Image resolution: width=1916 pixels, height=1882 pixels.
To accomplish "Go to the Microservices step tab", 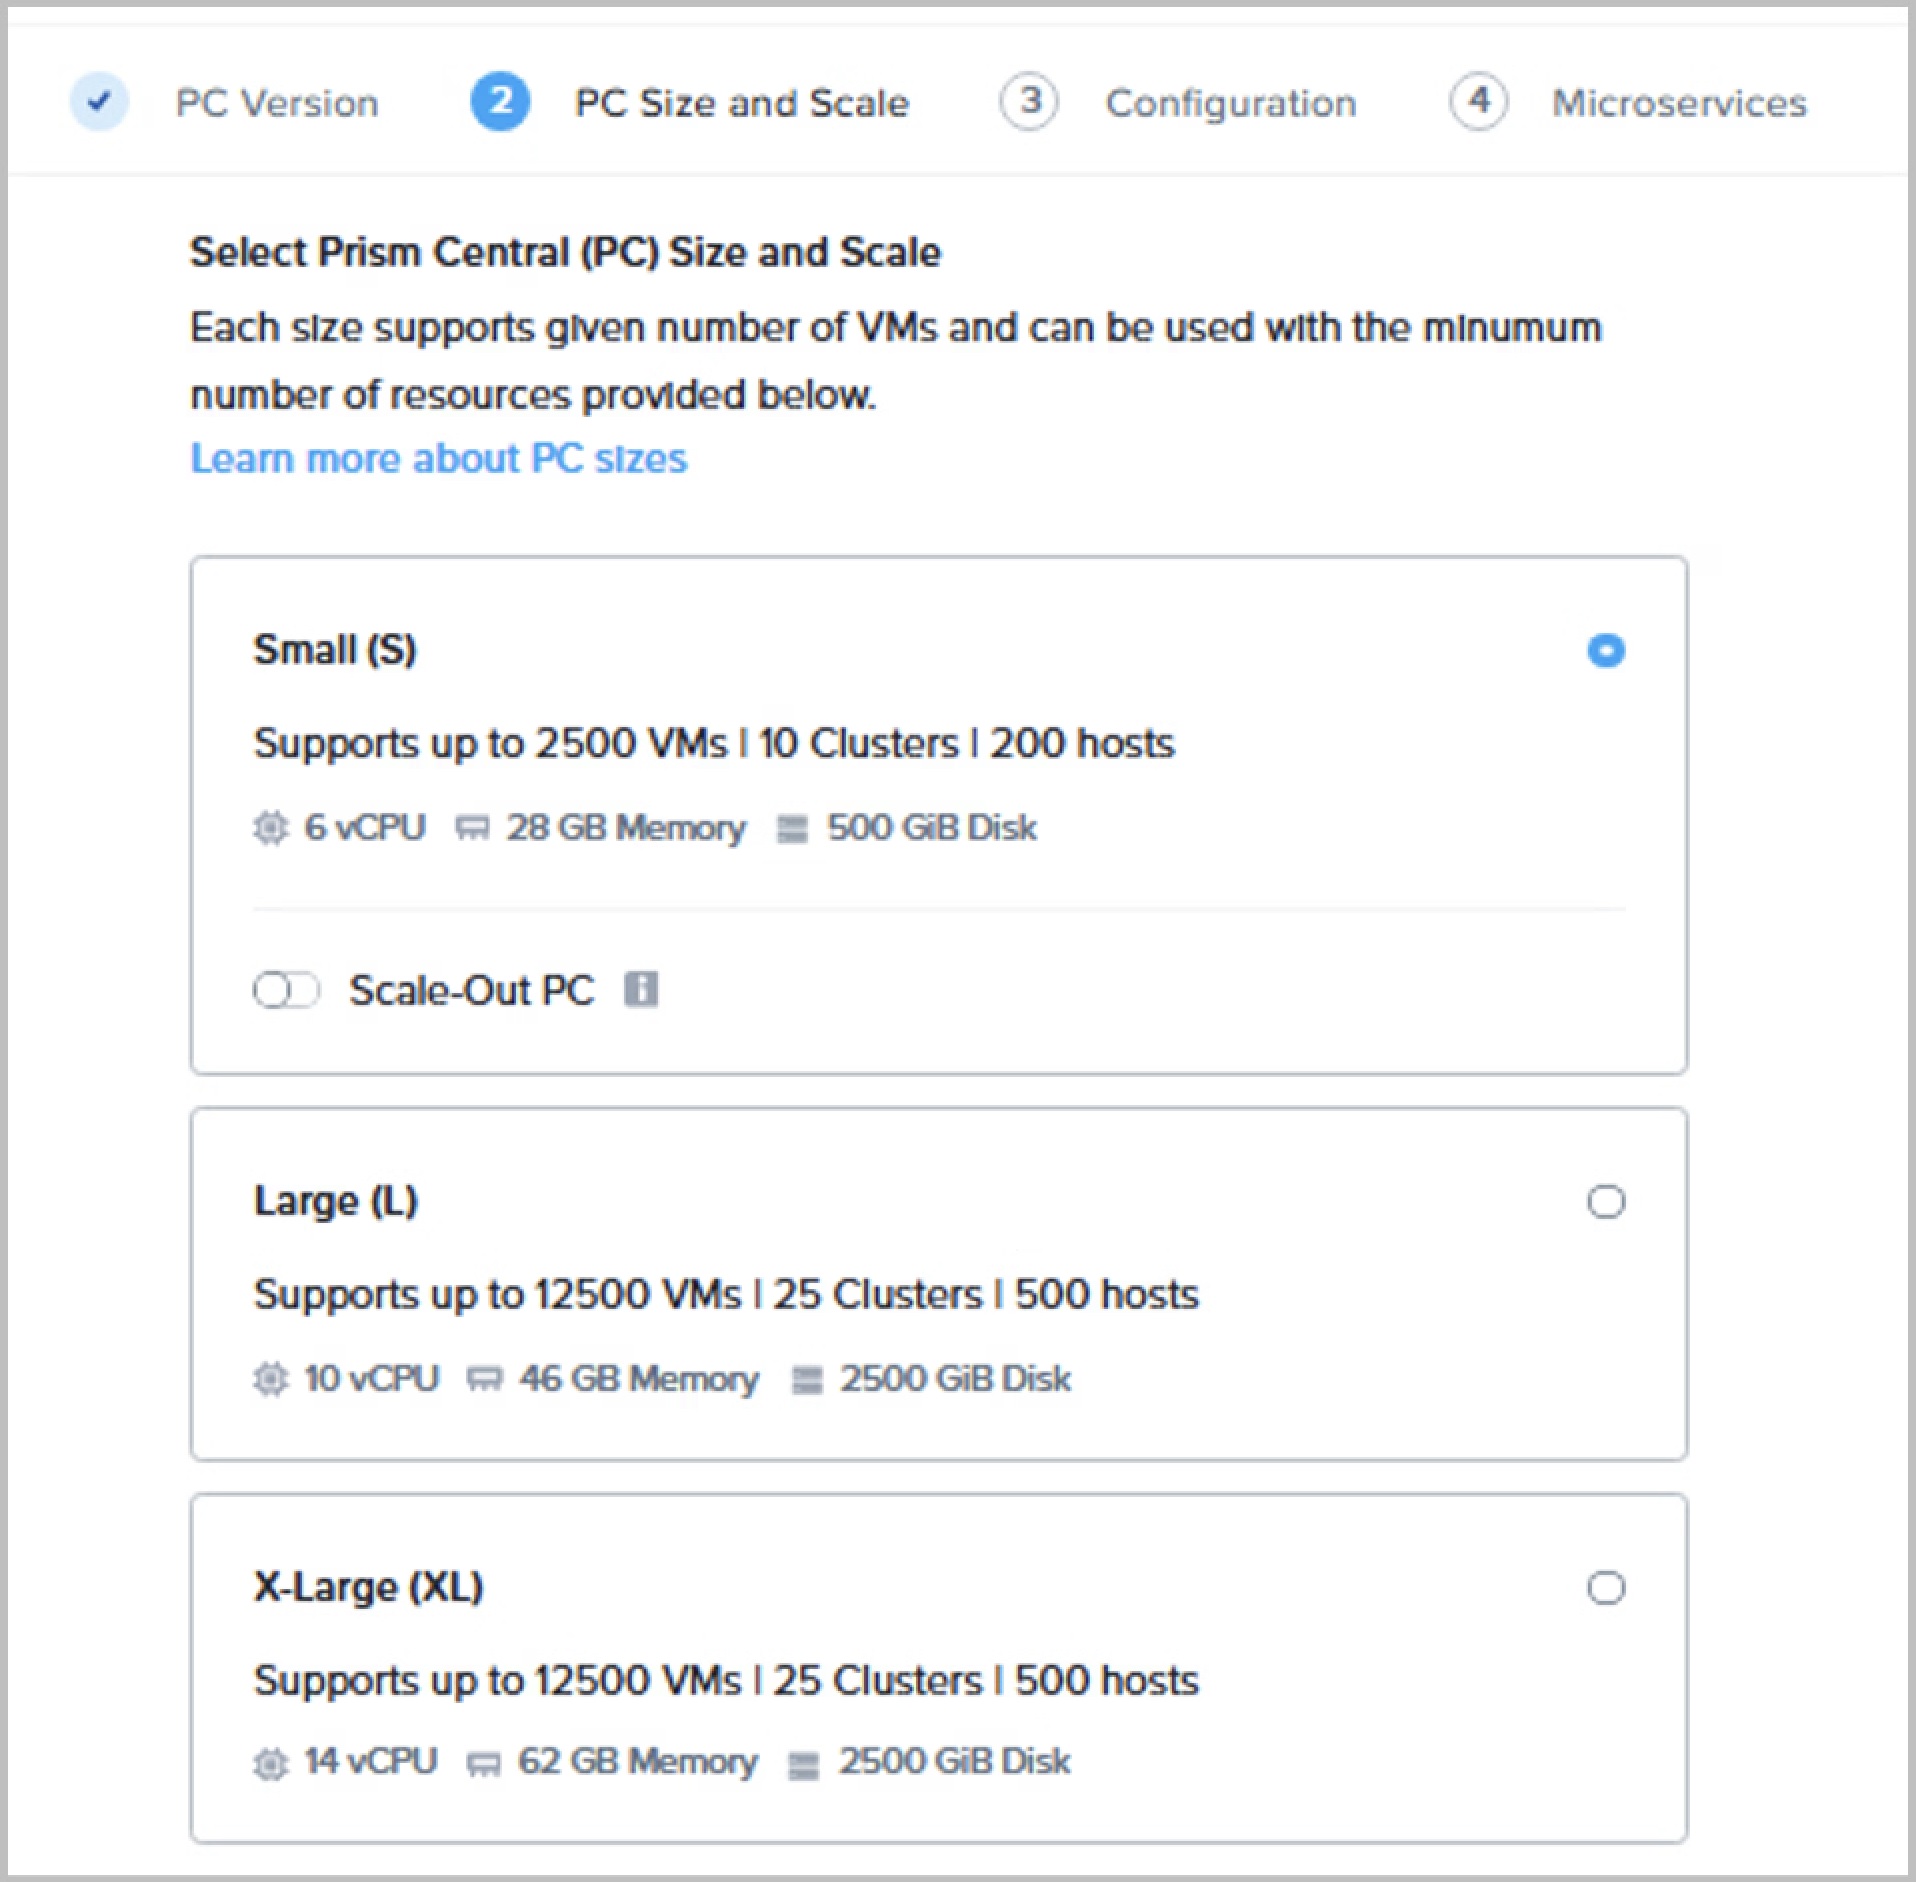I will point(1679,103).
